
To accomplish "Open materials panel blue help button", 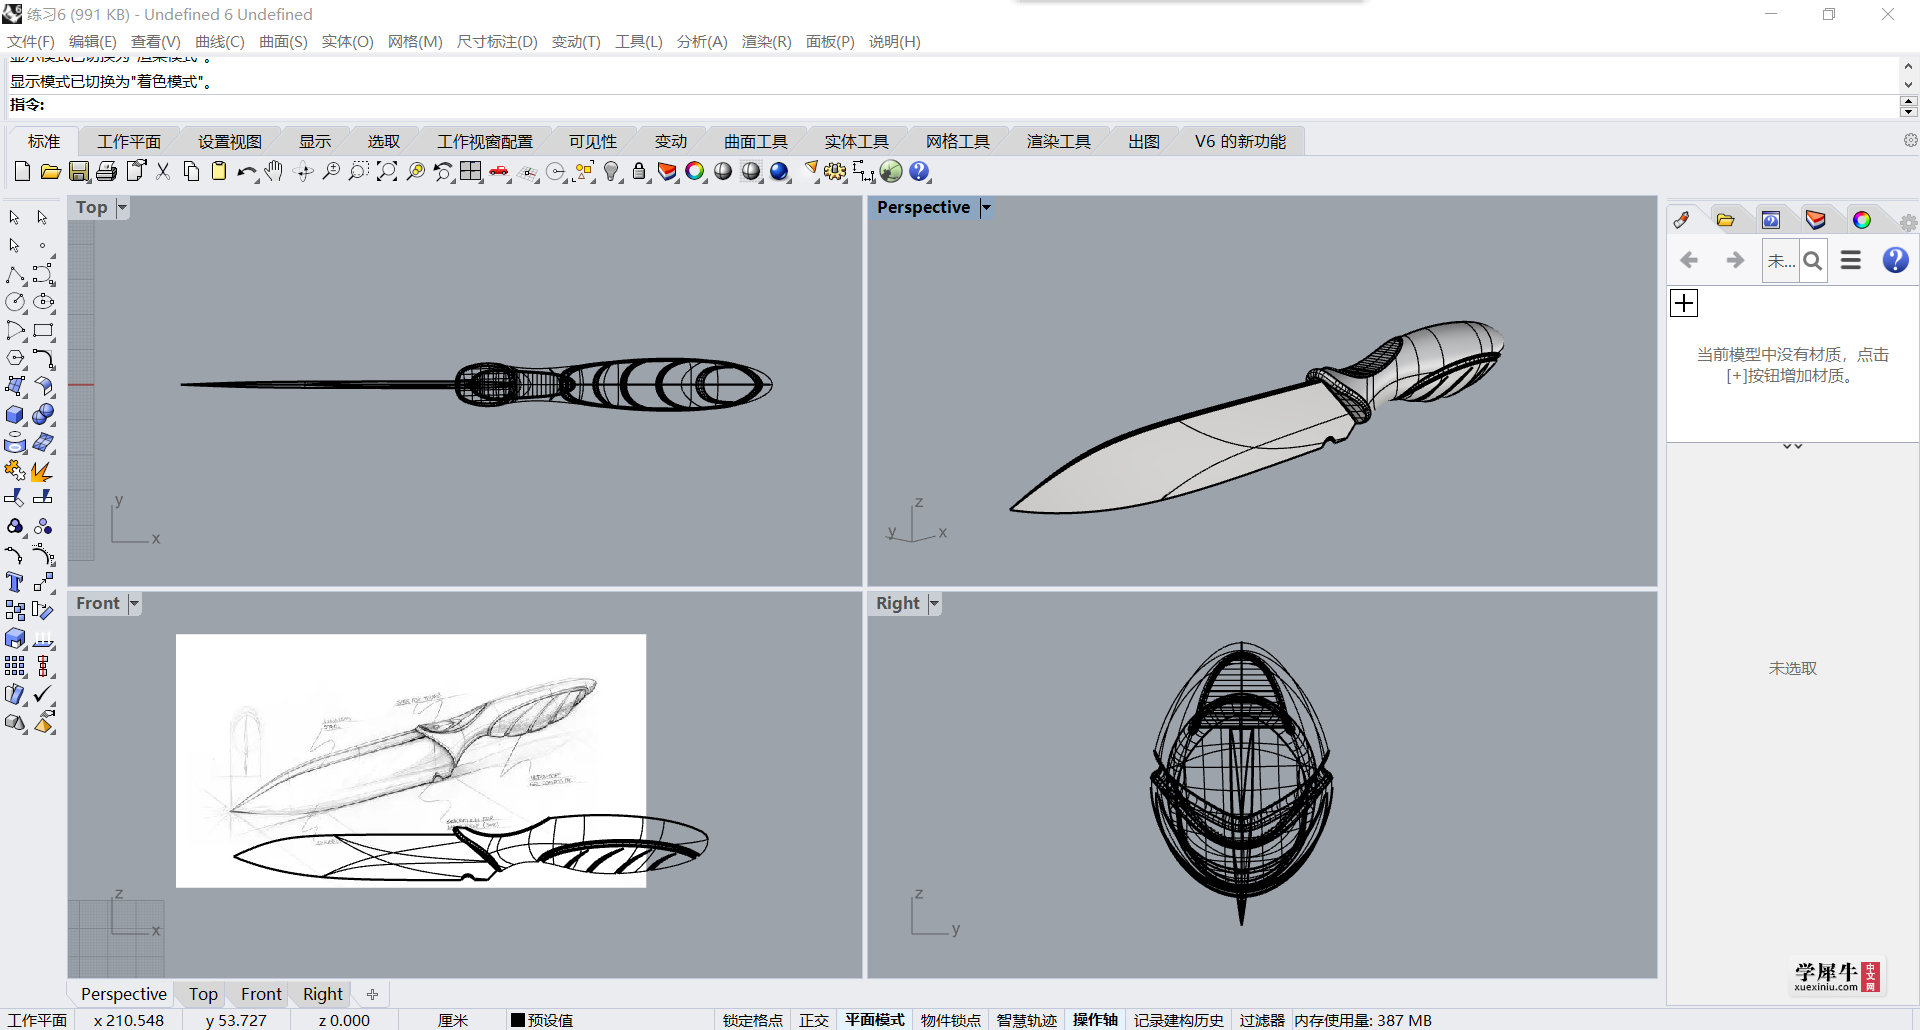I will click(x=1895, y=260).
